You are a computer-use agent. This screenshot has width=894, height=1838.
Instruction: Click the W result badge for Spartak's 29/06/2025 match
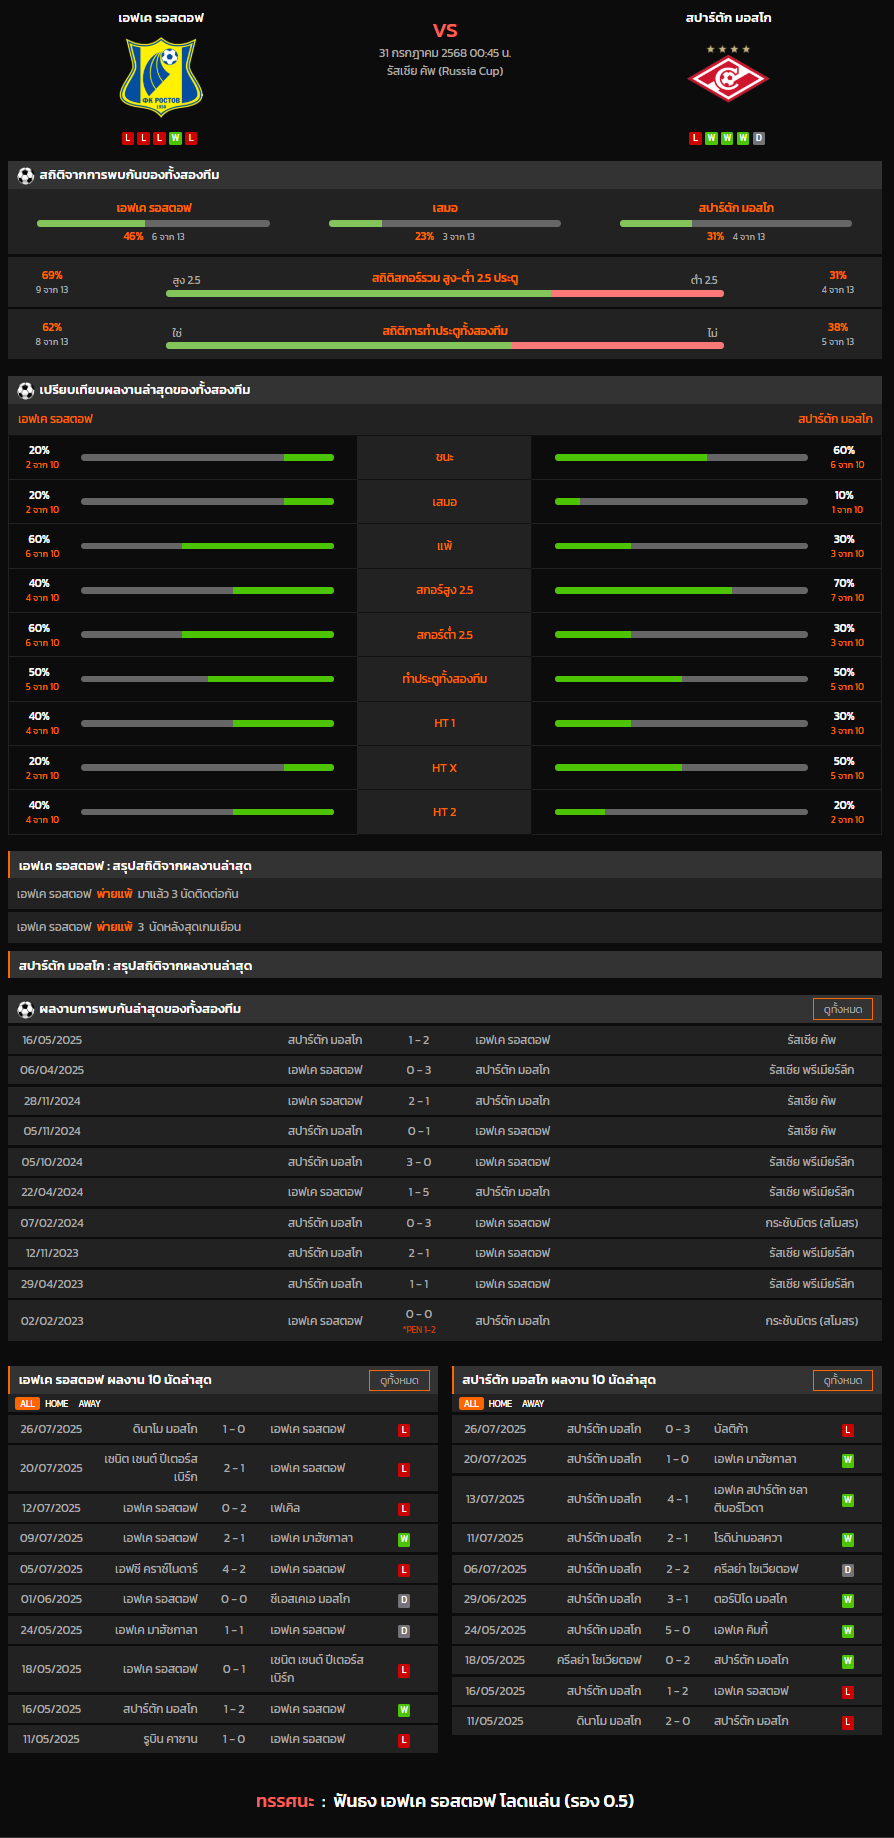pyautogui.click(x=848, y=1600)
